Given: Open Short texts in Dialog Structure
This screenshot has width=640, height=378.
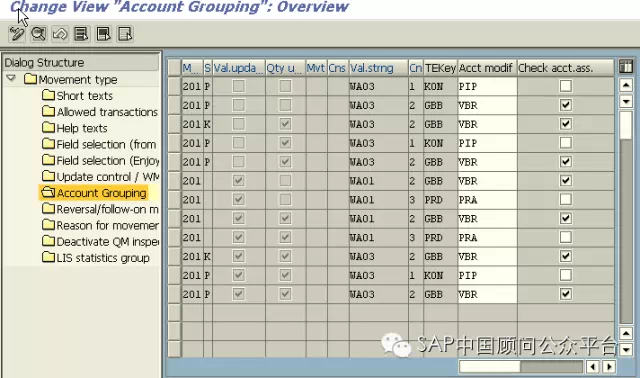Looking at the screenshot, I should click(x=84, y=96).
